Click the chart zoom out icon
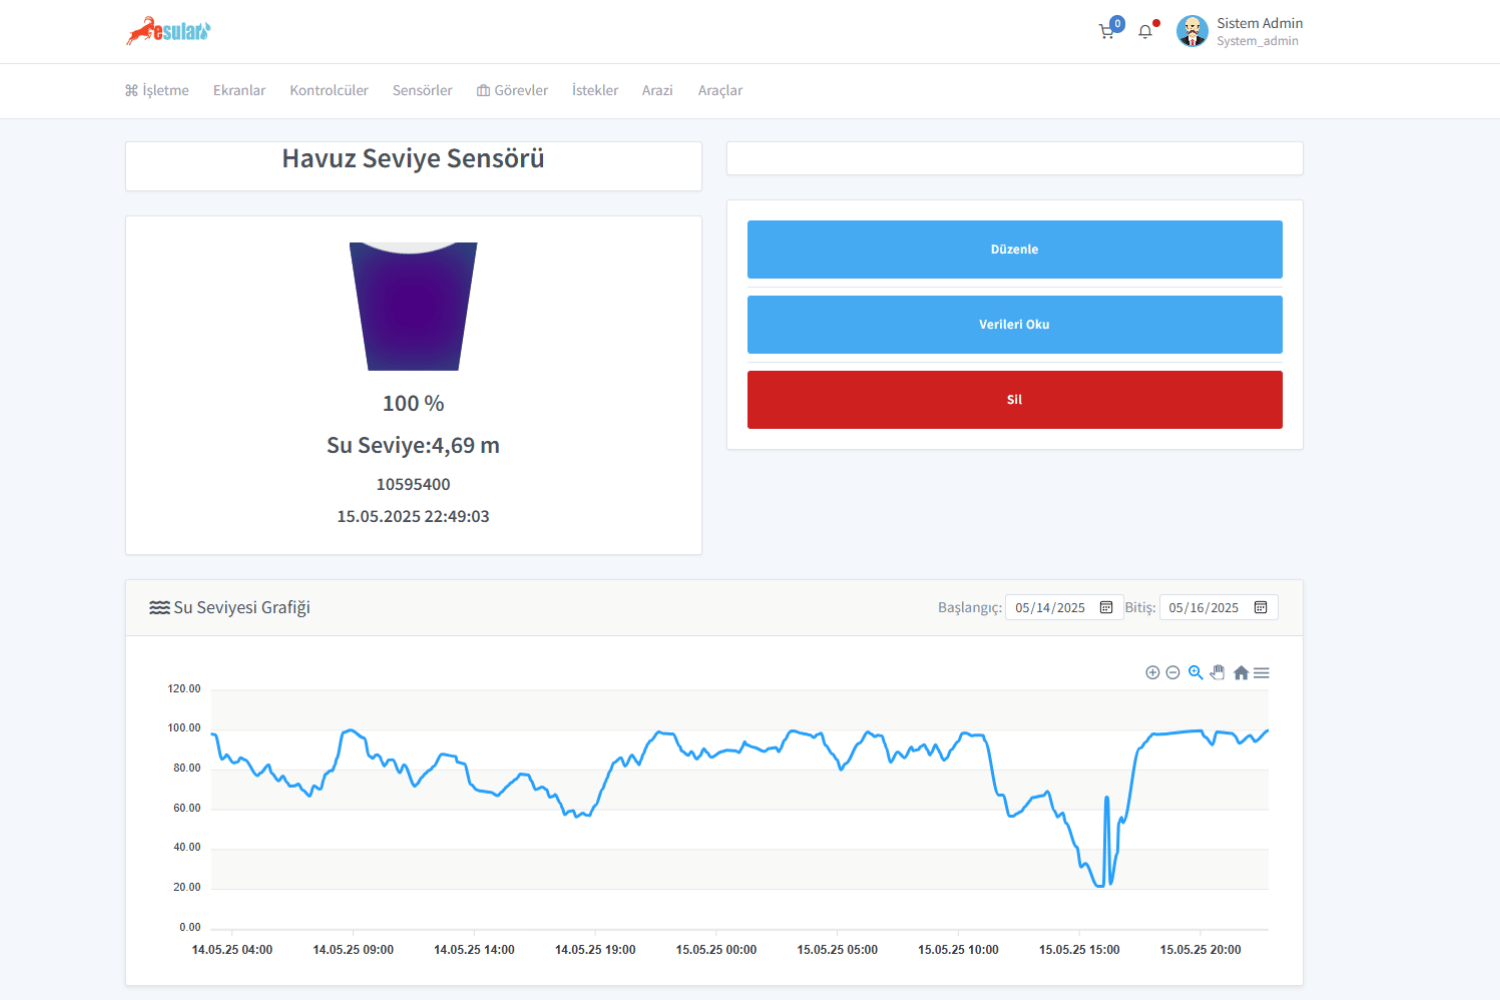 1174,673
